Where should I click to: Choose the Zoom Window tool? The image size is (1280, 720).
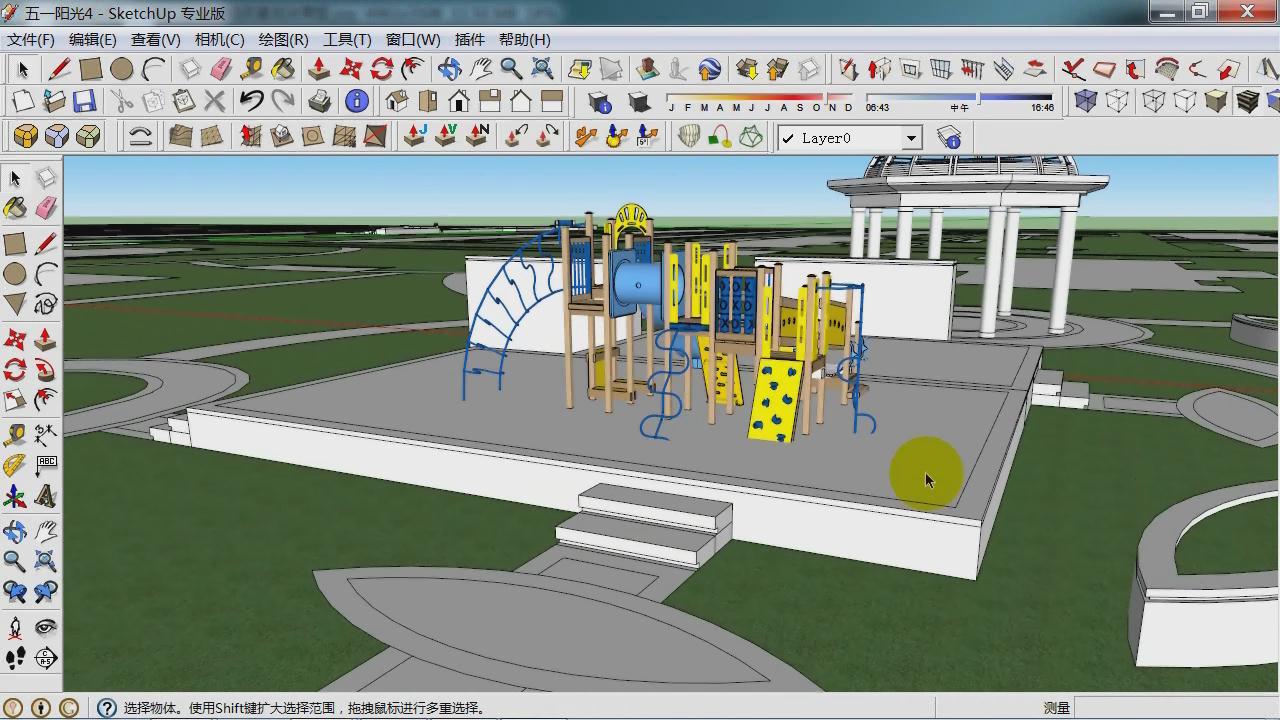click(45, 561)
